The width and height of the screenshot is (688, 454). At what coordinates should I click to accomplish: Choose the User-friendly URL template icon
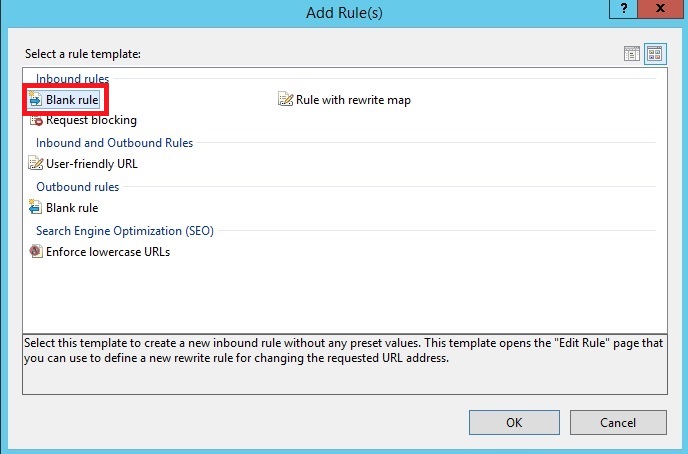[36, 163]
